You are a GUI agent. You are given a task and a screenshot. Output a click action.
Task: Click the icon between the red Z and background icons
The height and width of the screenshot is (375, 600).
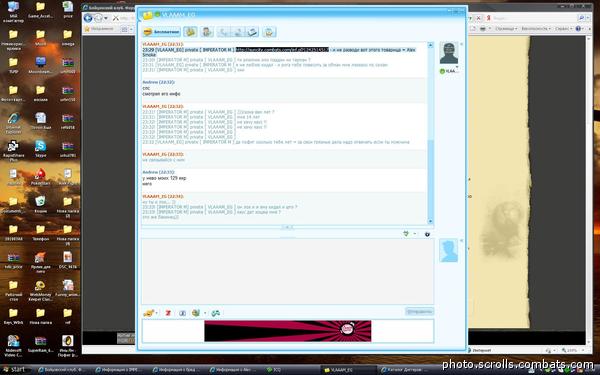tap(183, 313)
